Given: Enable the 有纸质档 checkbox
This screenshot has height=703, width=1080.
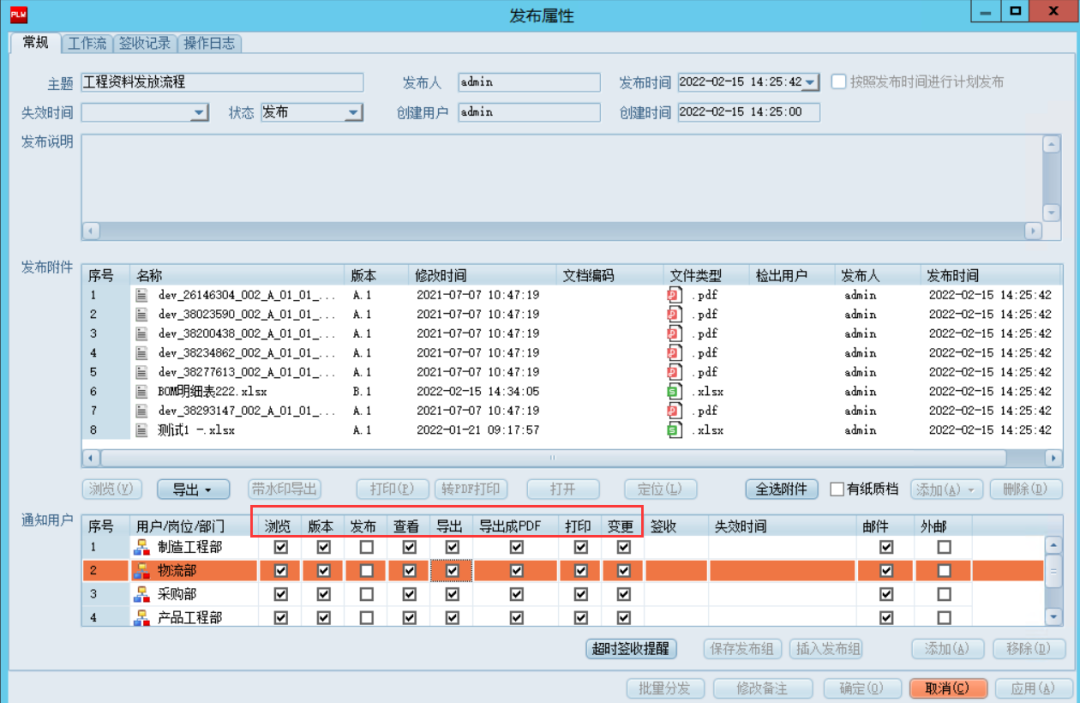Looking at the screenshot, I should pyautogui.click(x=837, y=490).
